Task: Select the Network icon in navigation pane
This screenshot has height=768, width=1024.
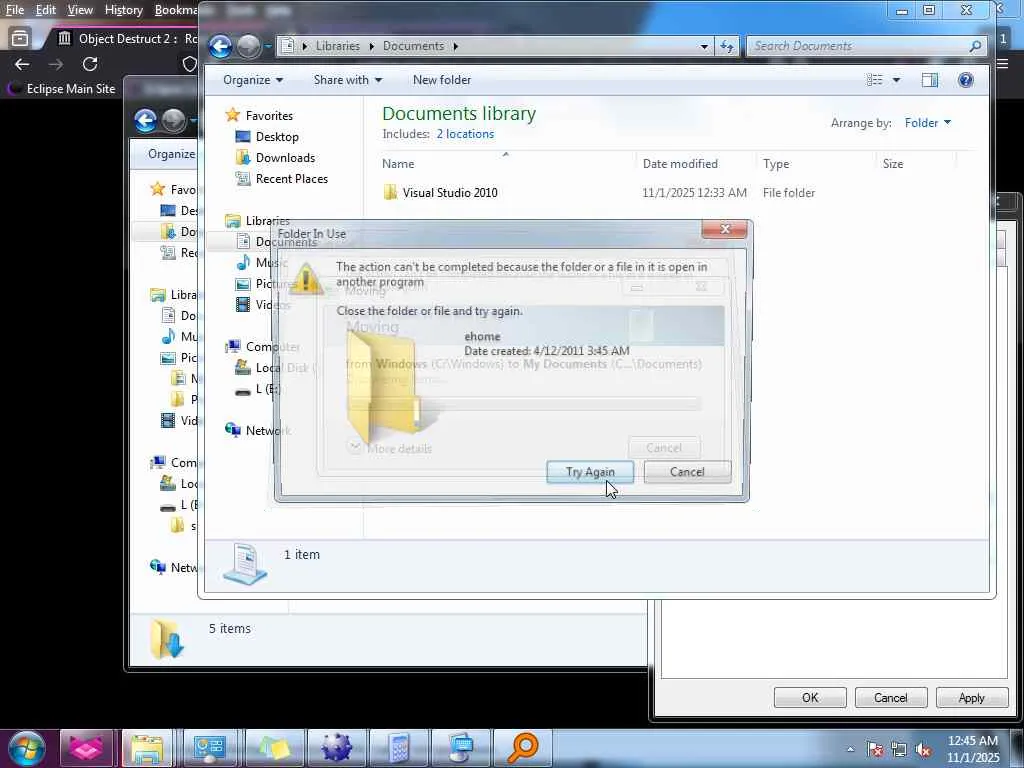Action: pyautogui.click(x=232, y=430)
